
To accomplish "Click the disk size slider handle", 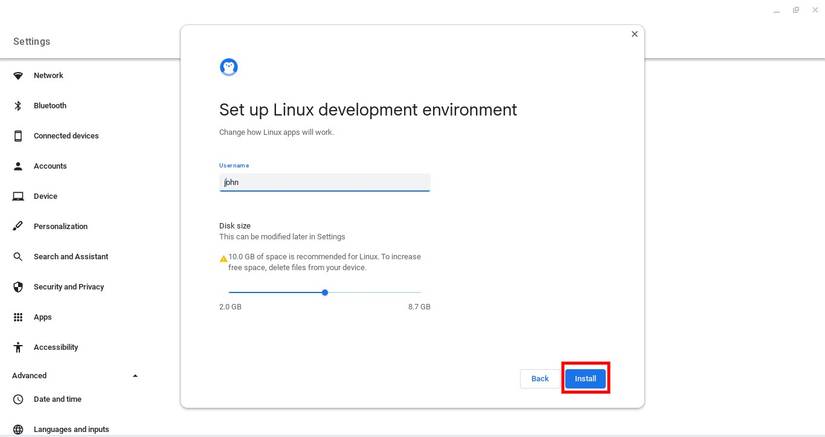I will [x=325, y=292].
